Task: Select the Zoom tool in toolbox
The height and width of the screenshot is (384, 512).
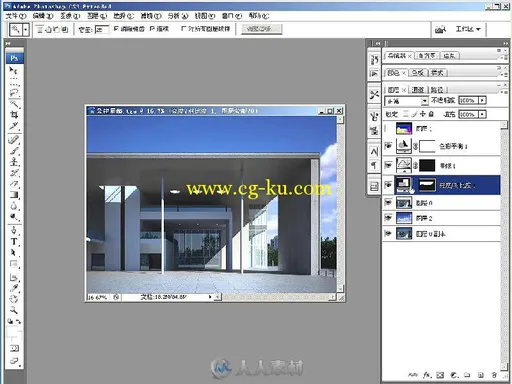Action: (14, 311)
